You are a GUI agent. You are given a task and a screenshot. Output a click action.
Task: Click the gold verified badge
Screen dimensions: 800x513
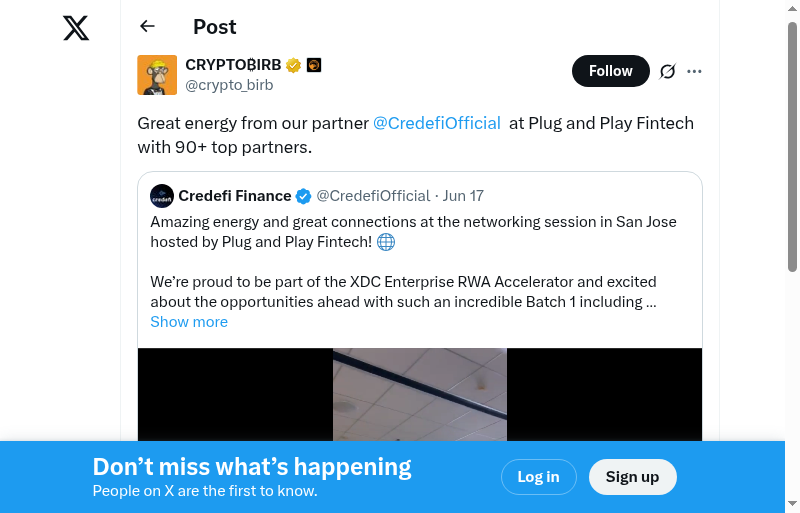tap(293, 66)
